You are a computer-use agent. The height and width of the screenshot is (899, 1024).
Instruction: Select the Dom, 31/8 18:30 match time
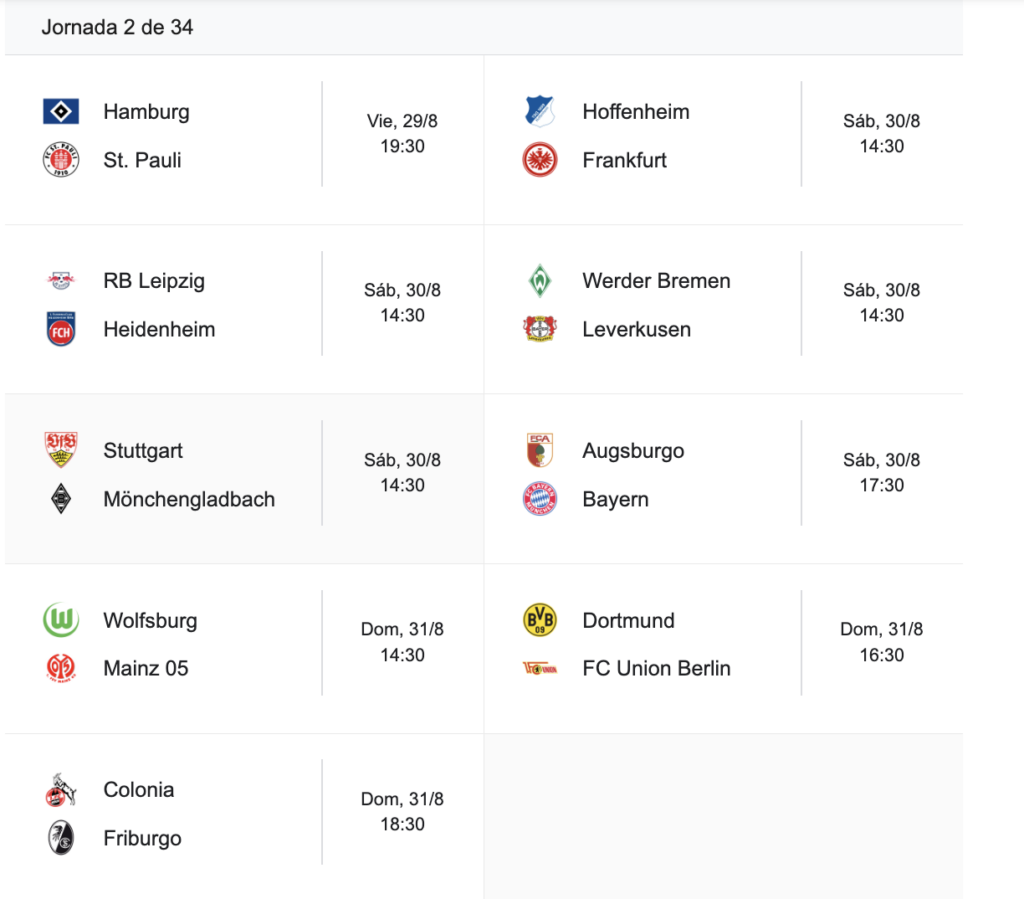click(x=402, y=812)
